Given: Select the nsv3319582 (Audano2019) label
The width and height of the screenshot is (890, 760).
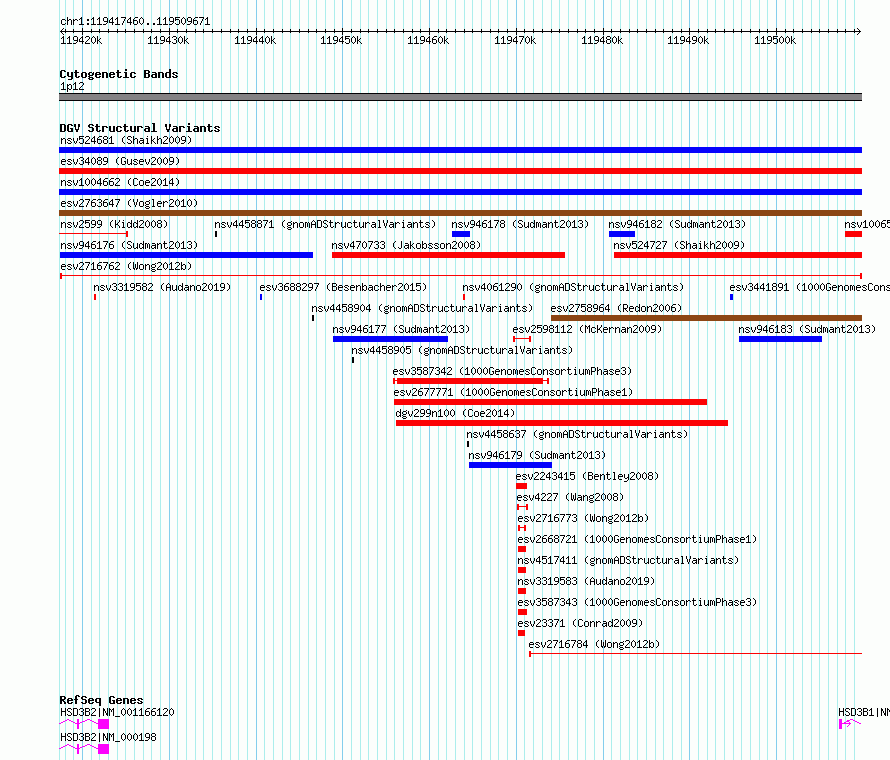Looking at the screenshot, I should 162,287.
